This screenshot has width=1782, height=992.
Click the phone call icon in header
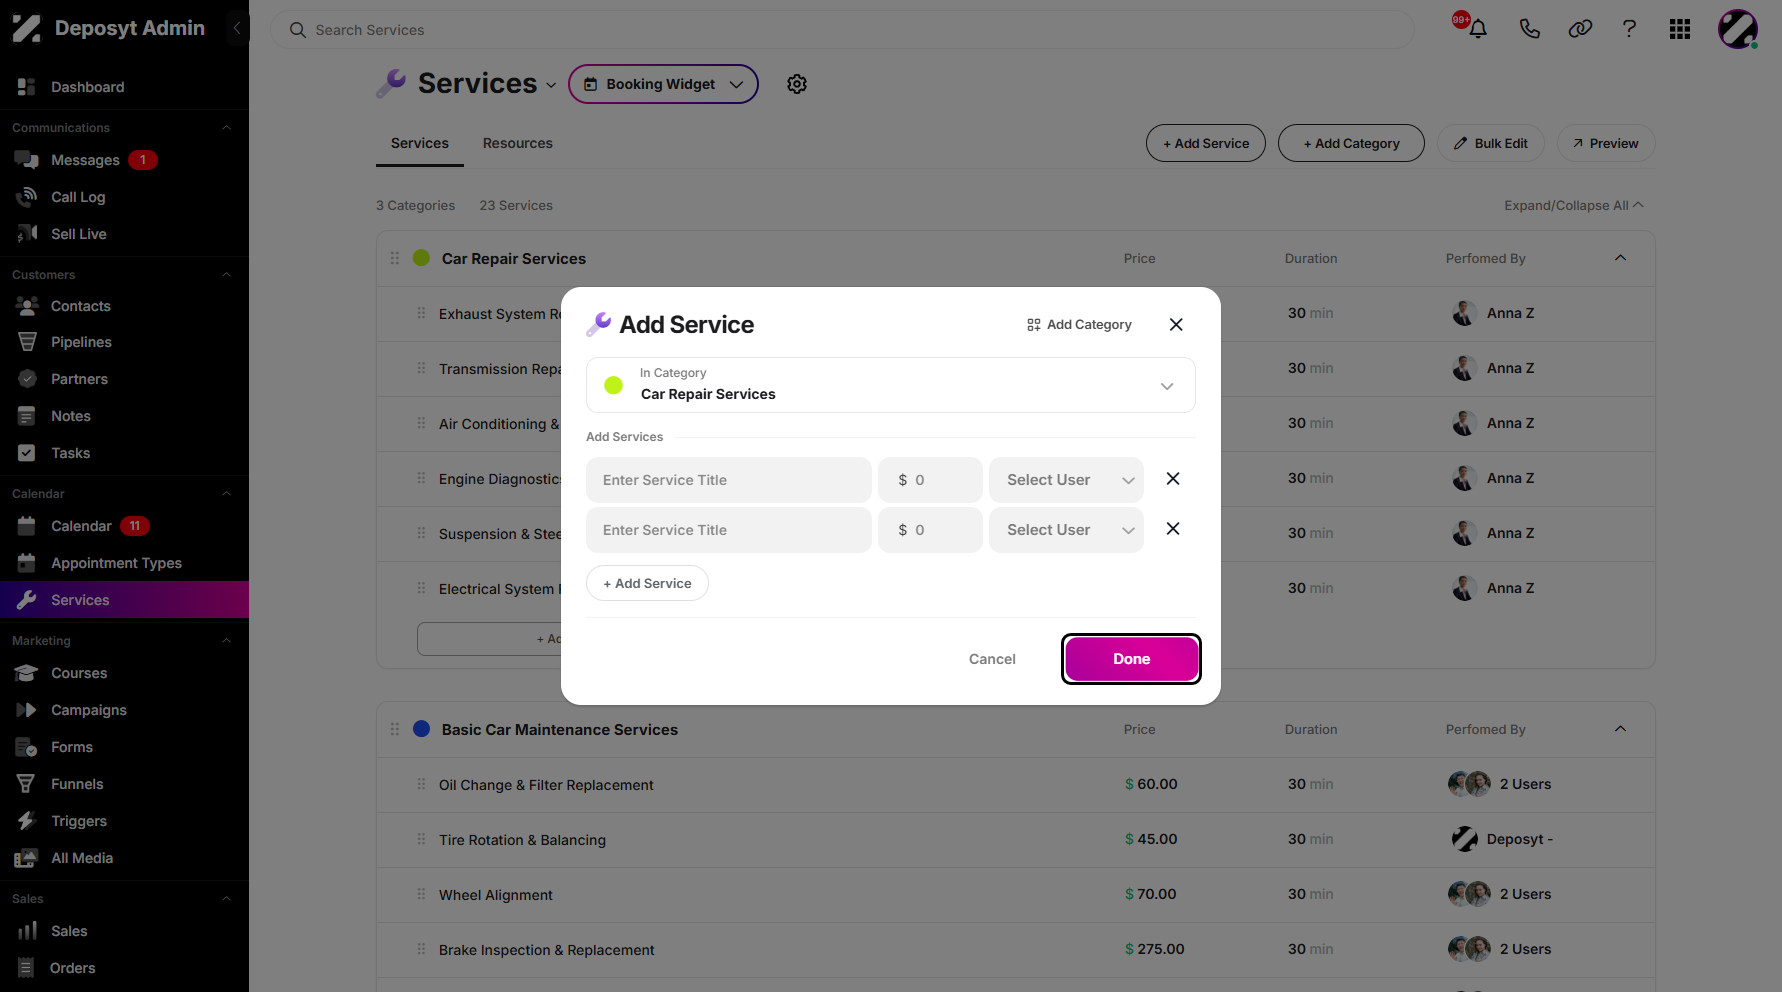tap(1529, 29)
